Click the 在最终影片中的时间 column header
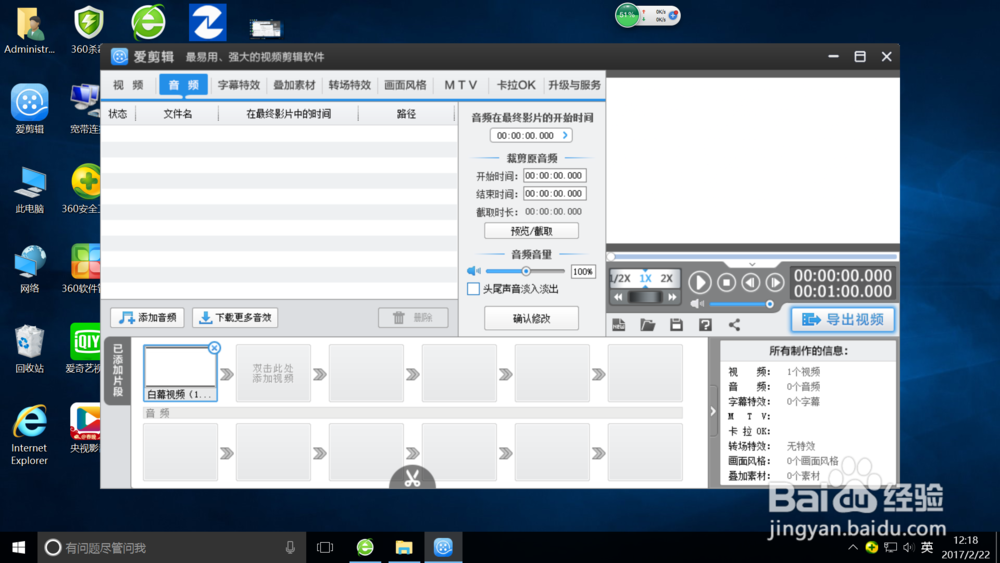Viewport: 1000px width, 563px height. 288,114
